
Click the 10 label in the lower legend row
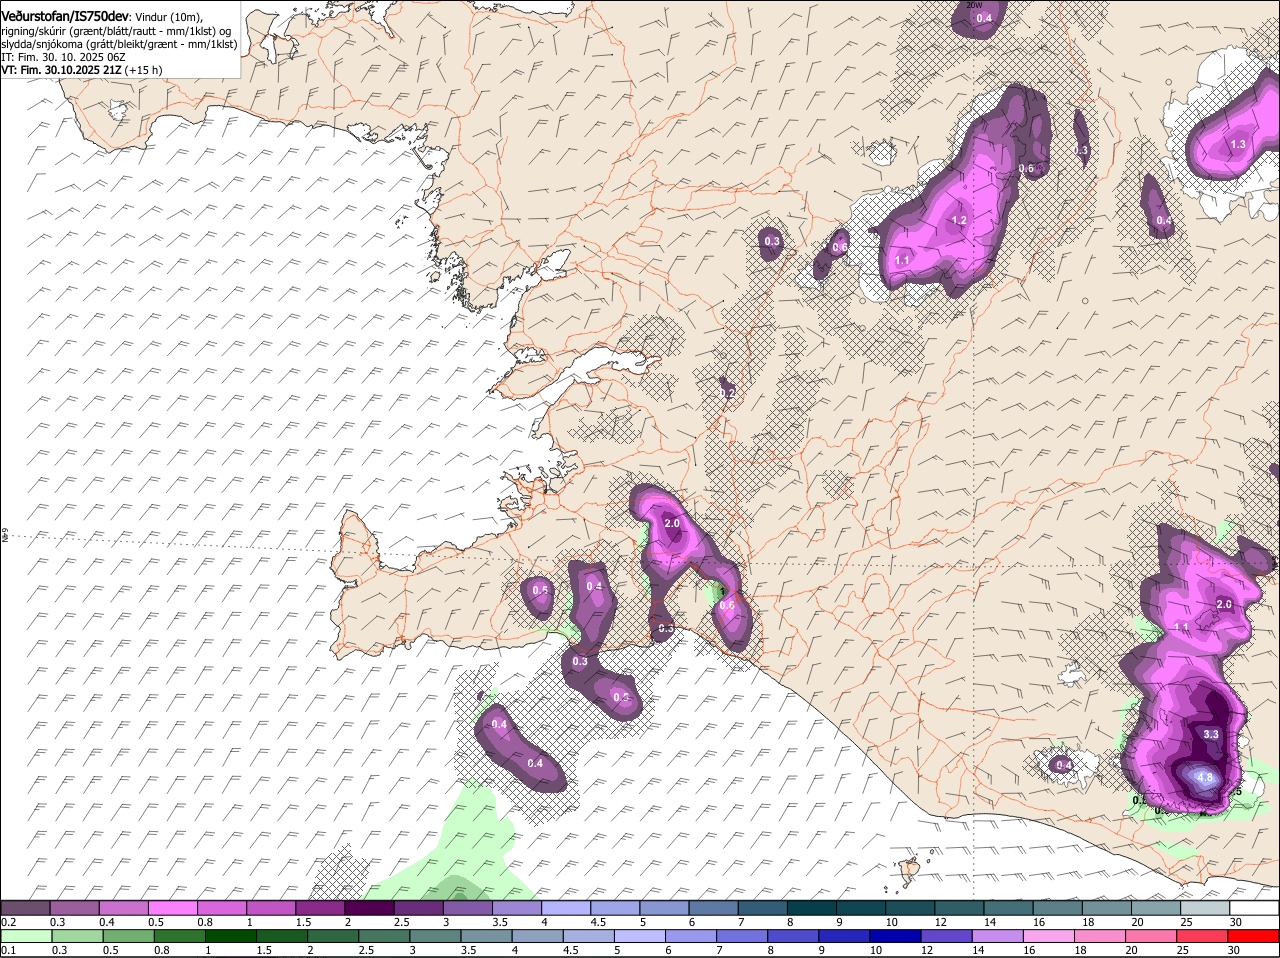(876, 950)
